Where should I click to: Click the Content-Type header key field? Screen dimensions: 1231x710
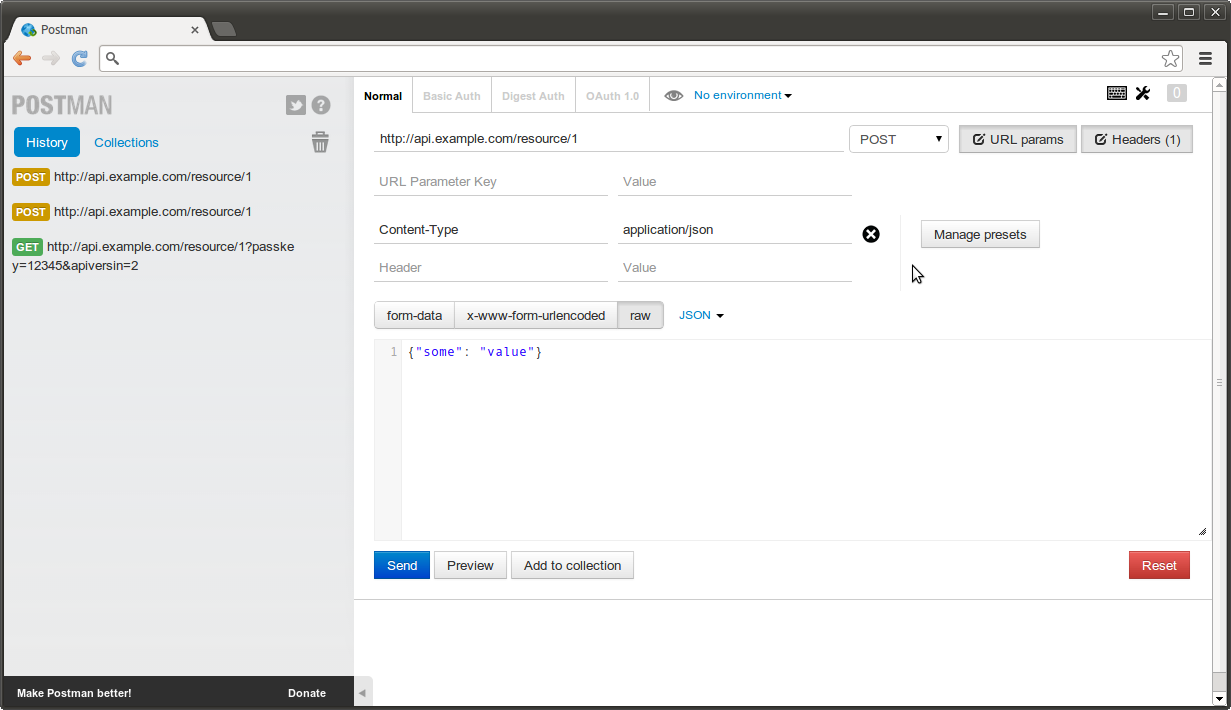491,230
